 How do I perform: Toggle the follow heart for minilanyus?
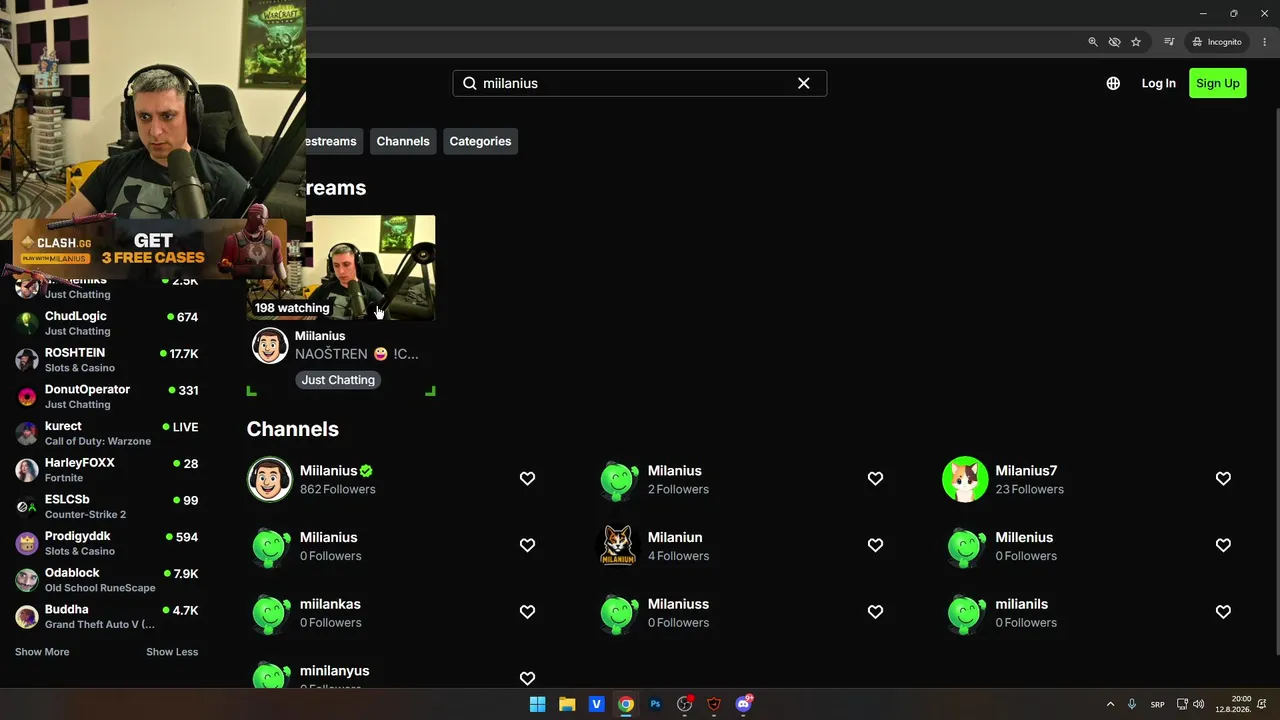[x=527, y=678]
